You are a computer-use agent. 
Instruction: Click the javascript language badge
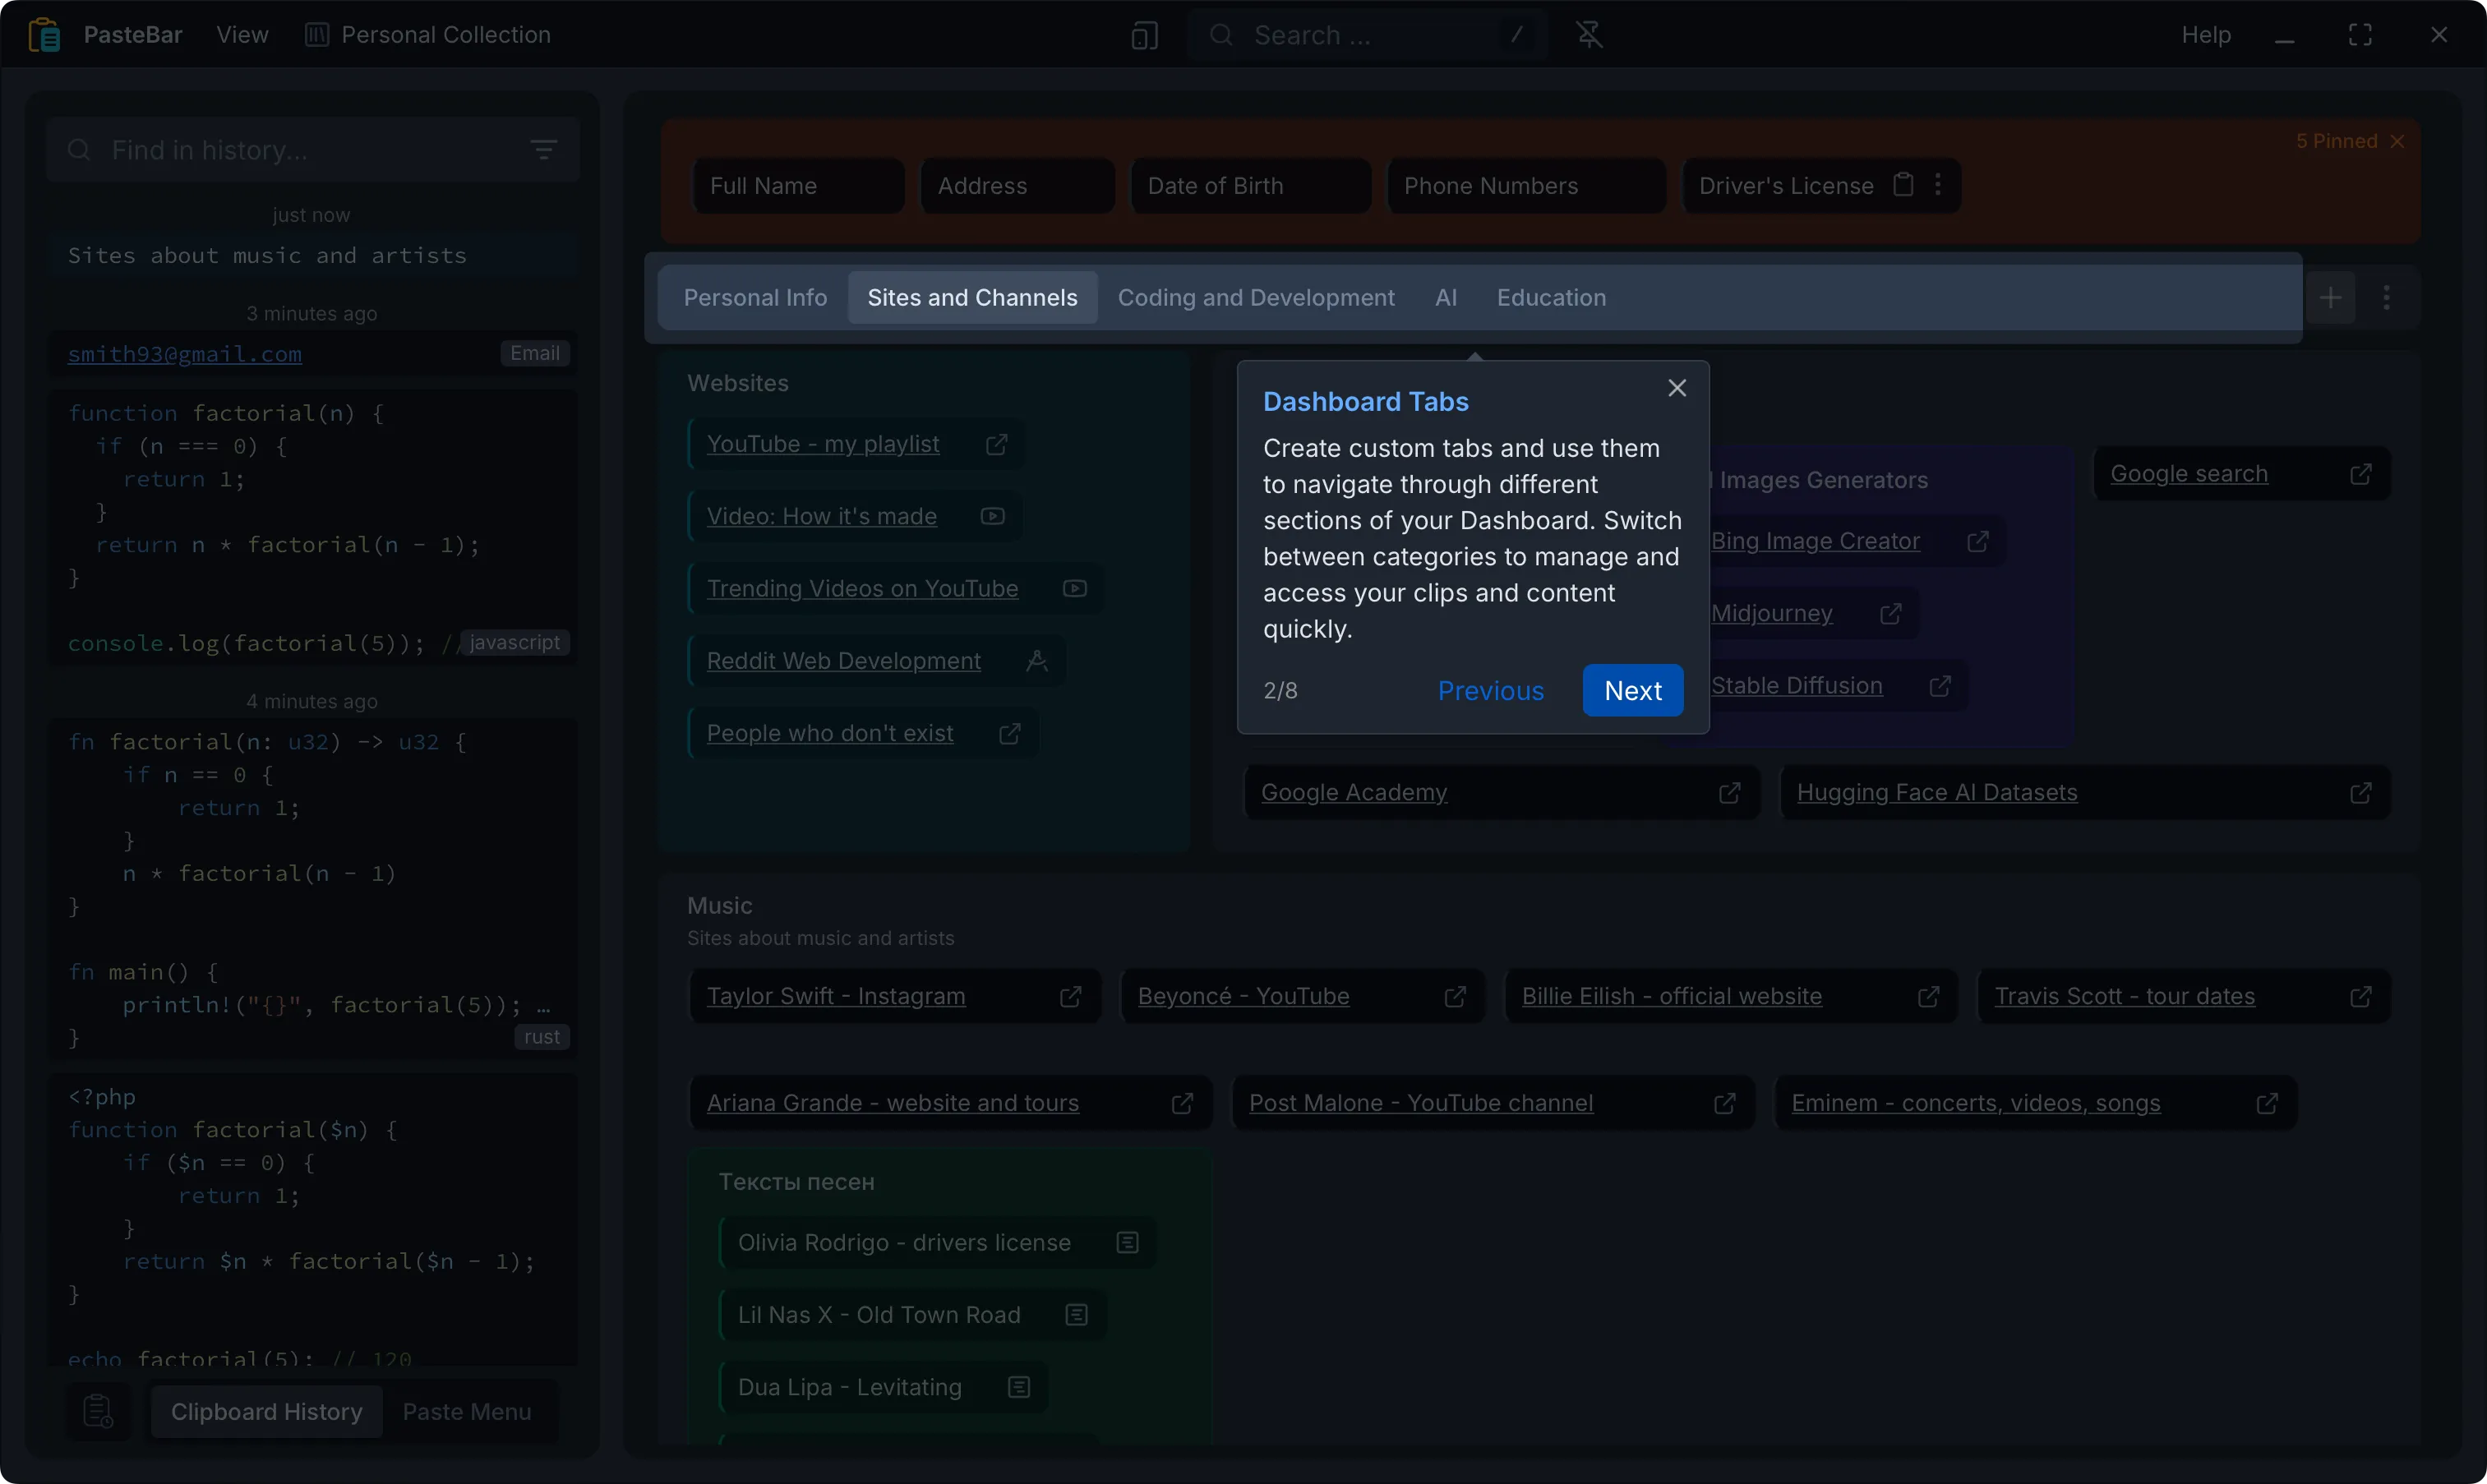[x=514, y=643]
